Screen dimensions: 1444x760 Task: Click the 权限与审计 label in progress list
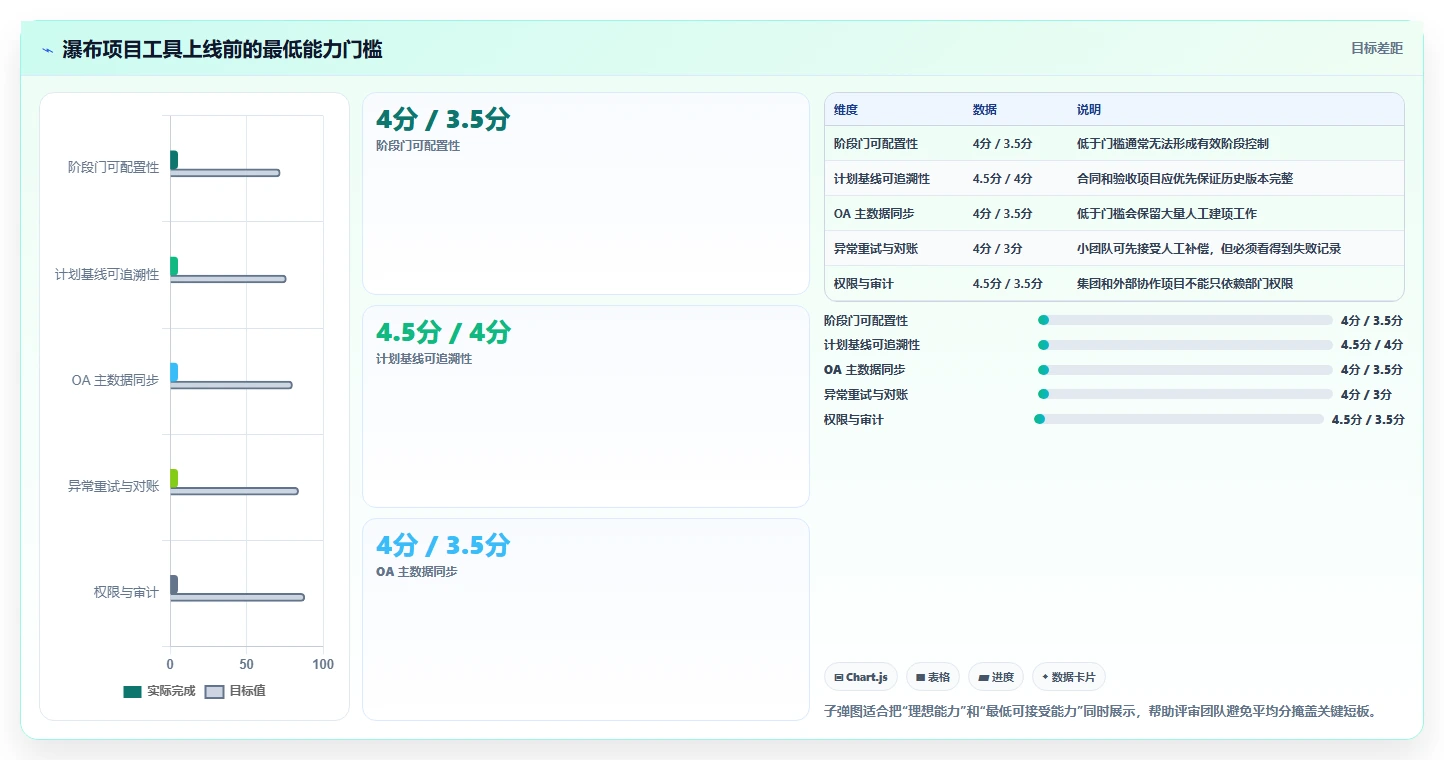tap(854, 420)
